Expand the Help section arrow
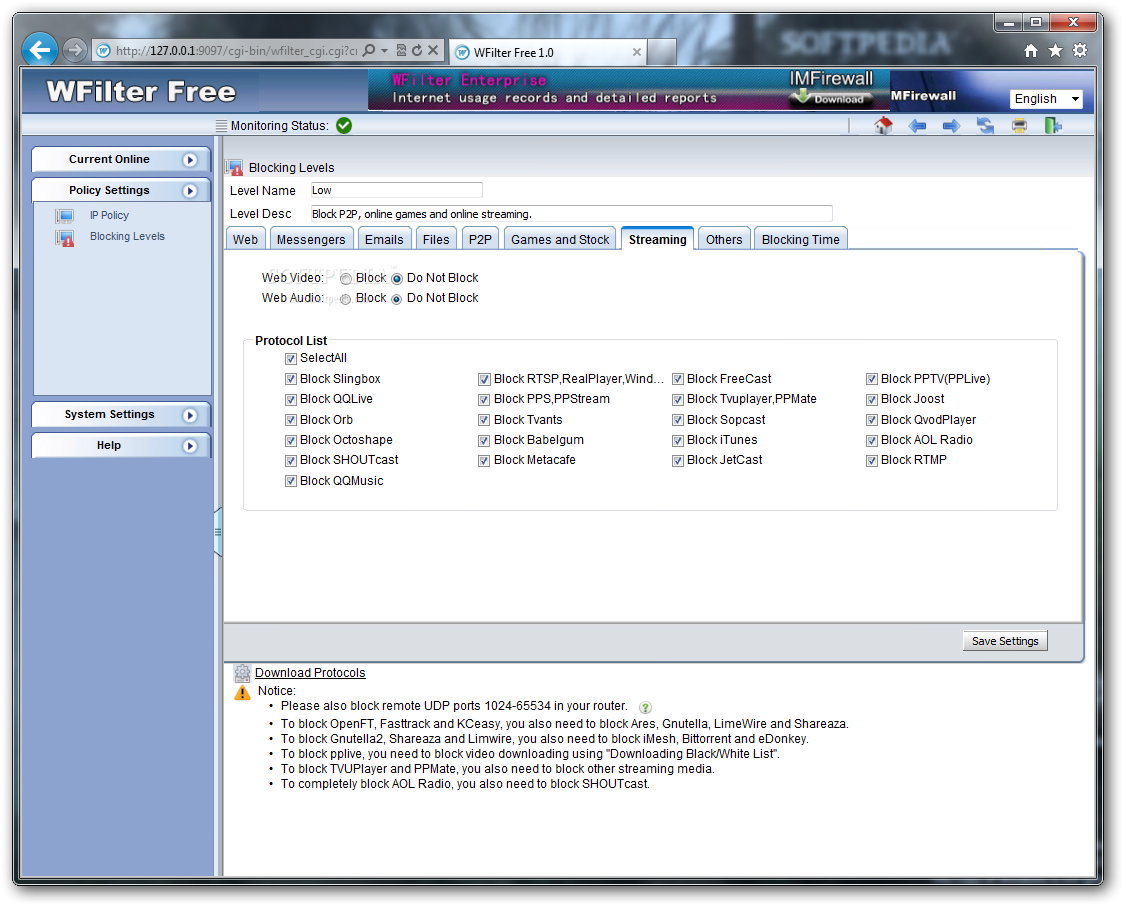The height and width of the screenshot is (906, 1124). (x=190, y=446)
